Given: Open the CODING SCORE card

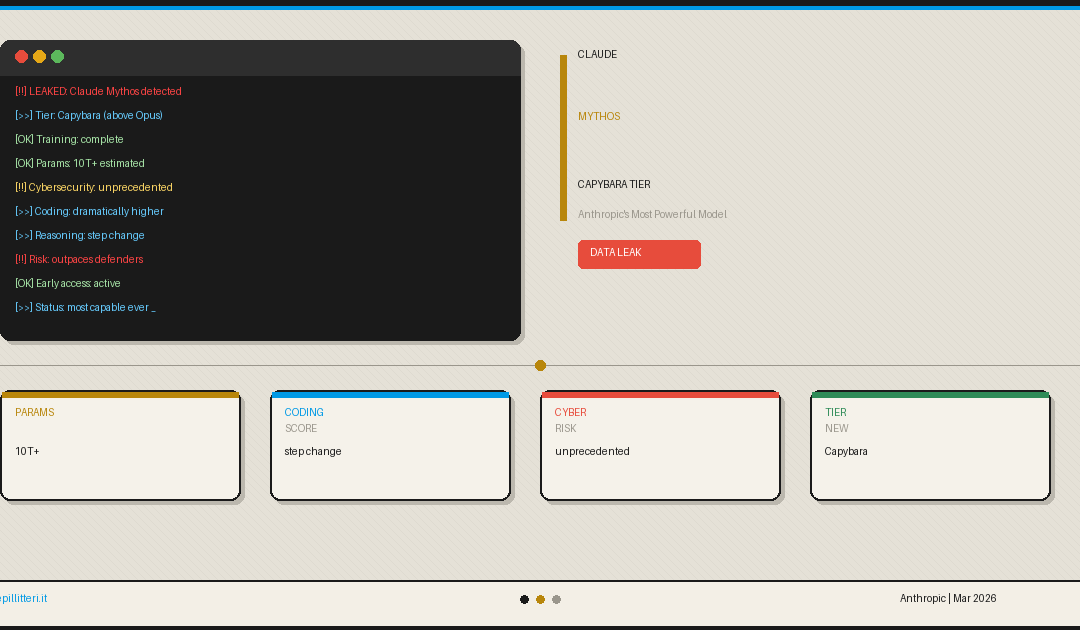Looking at the screenshot, I should [x=391, y=445].
